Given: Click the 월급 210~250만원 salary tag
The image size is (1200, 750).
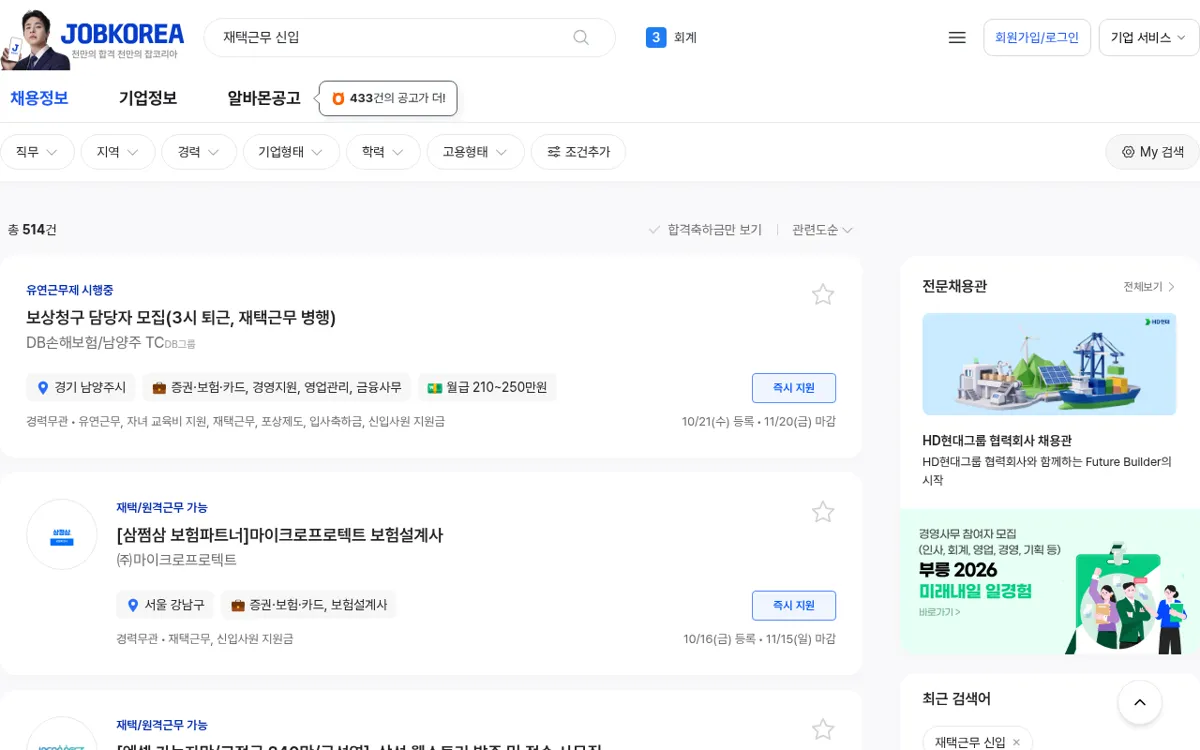Looking at the screenshot, I should pos(487,387).
